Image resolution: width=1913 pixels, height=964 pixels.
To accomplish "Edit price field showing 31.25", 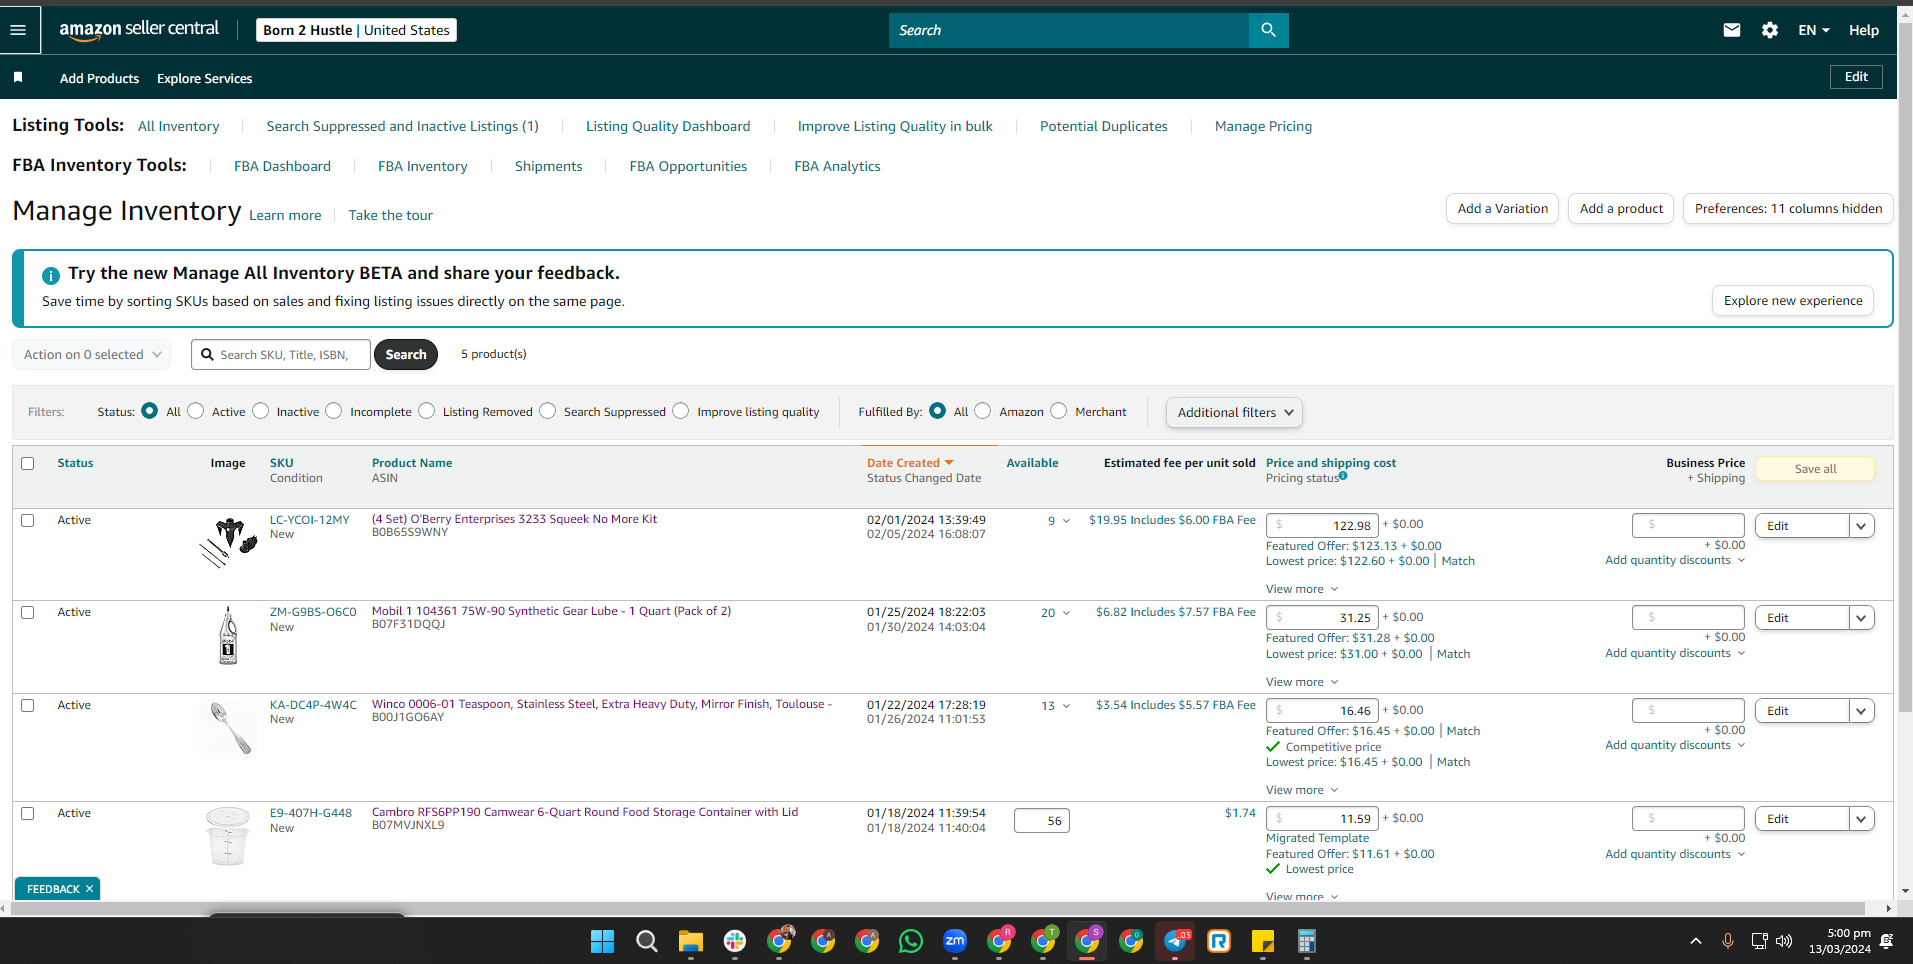I will point(1322,617).
